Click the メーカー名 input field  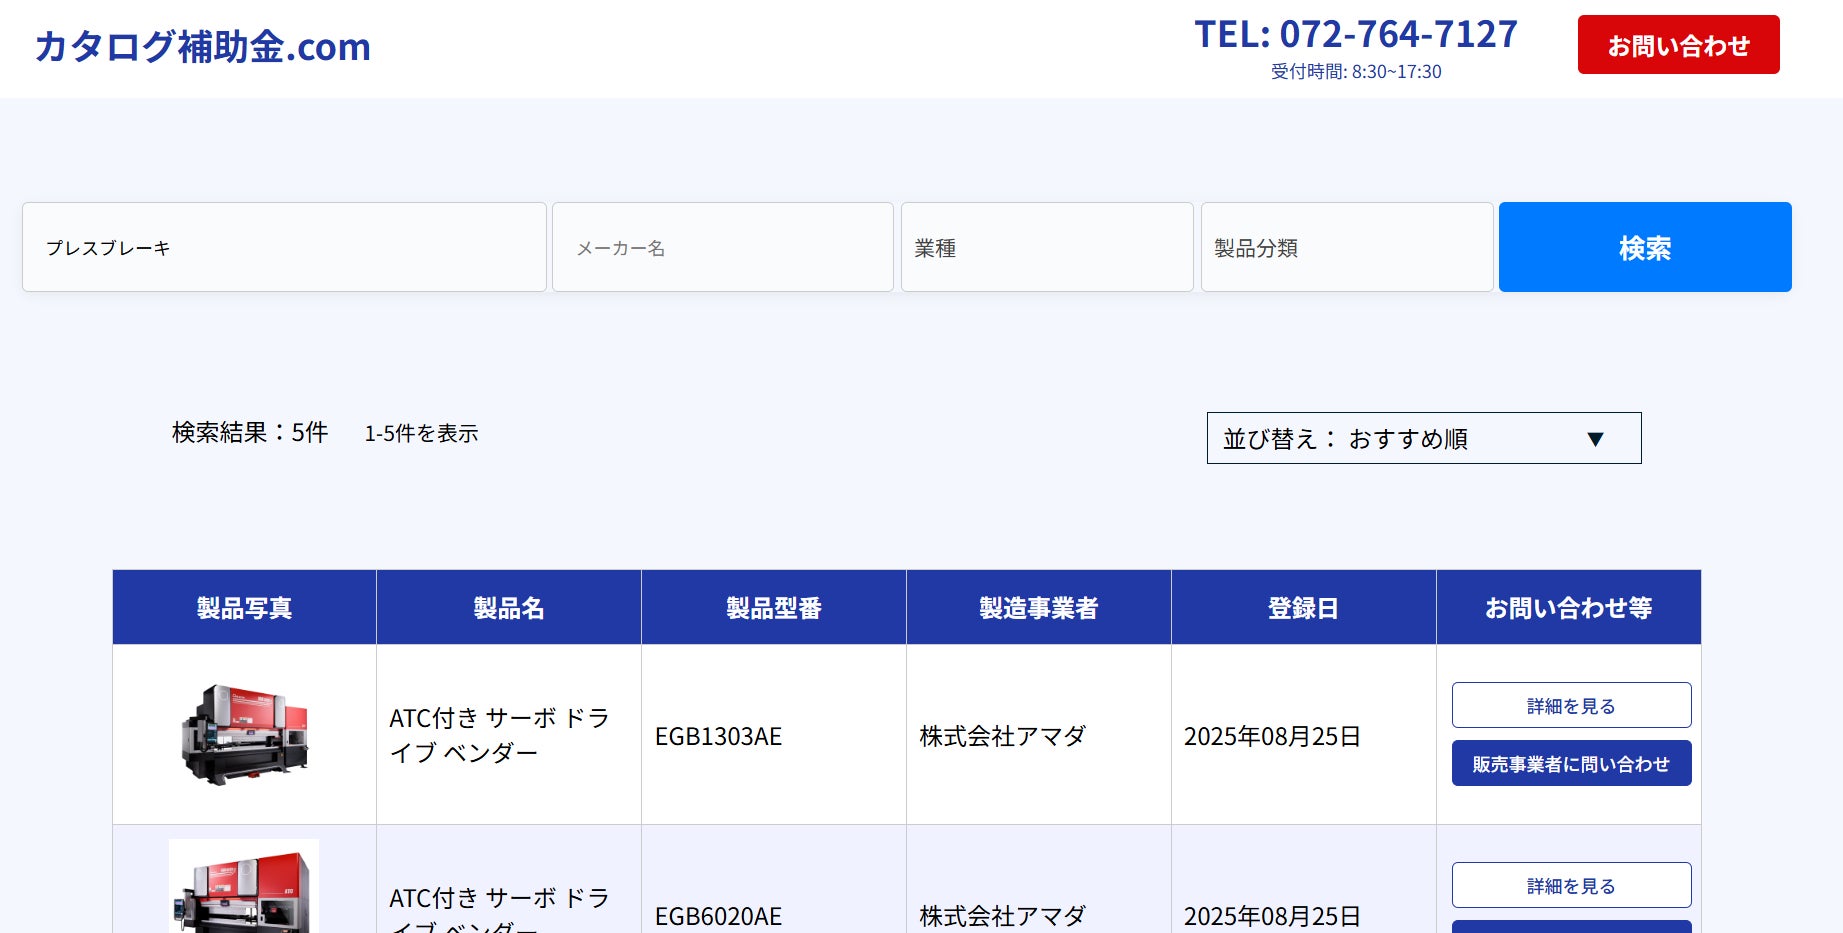click(722, 247)
